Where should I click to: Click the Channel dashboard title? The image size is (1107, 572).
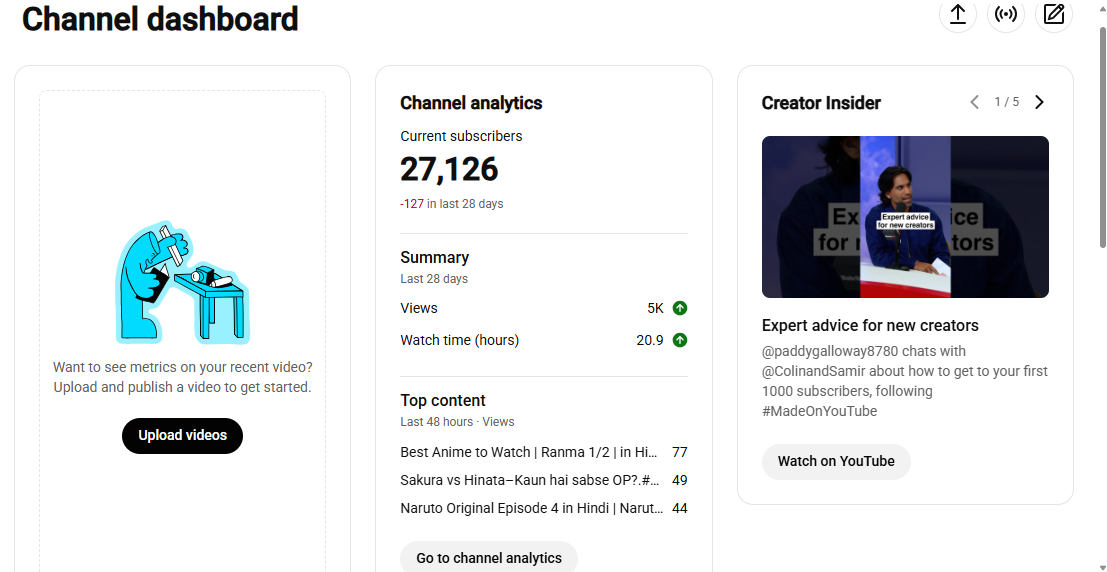coord(160,19)
